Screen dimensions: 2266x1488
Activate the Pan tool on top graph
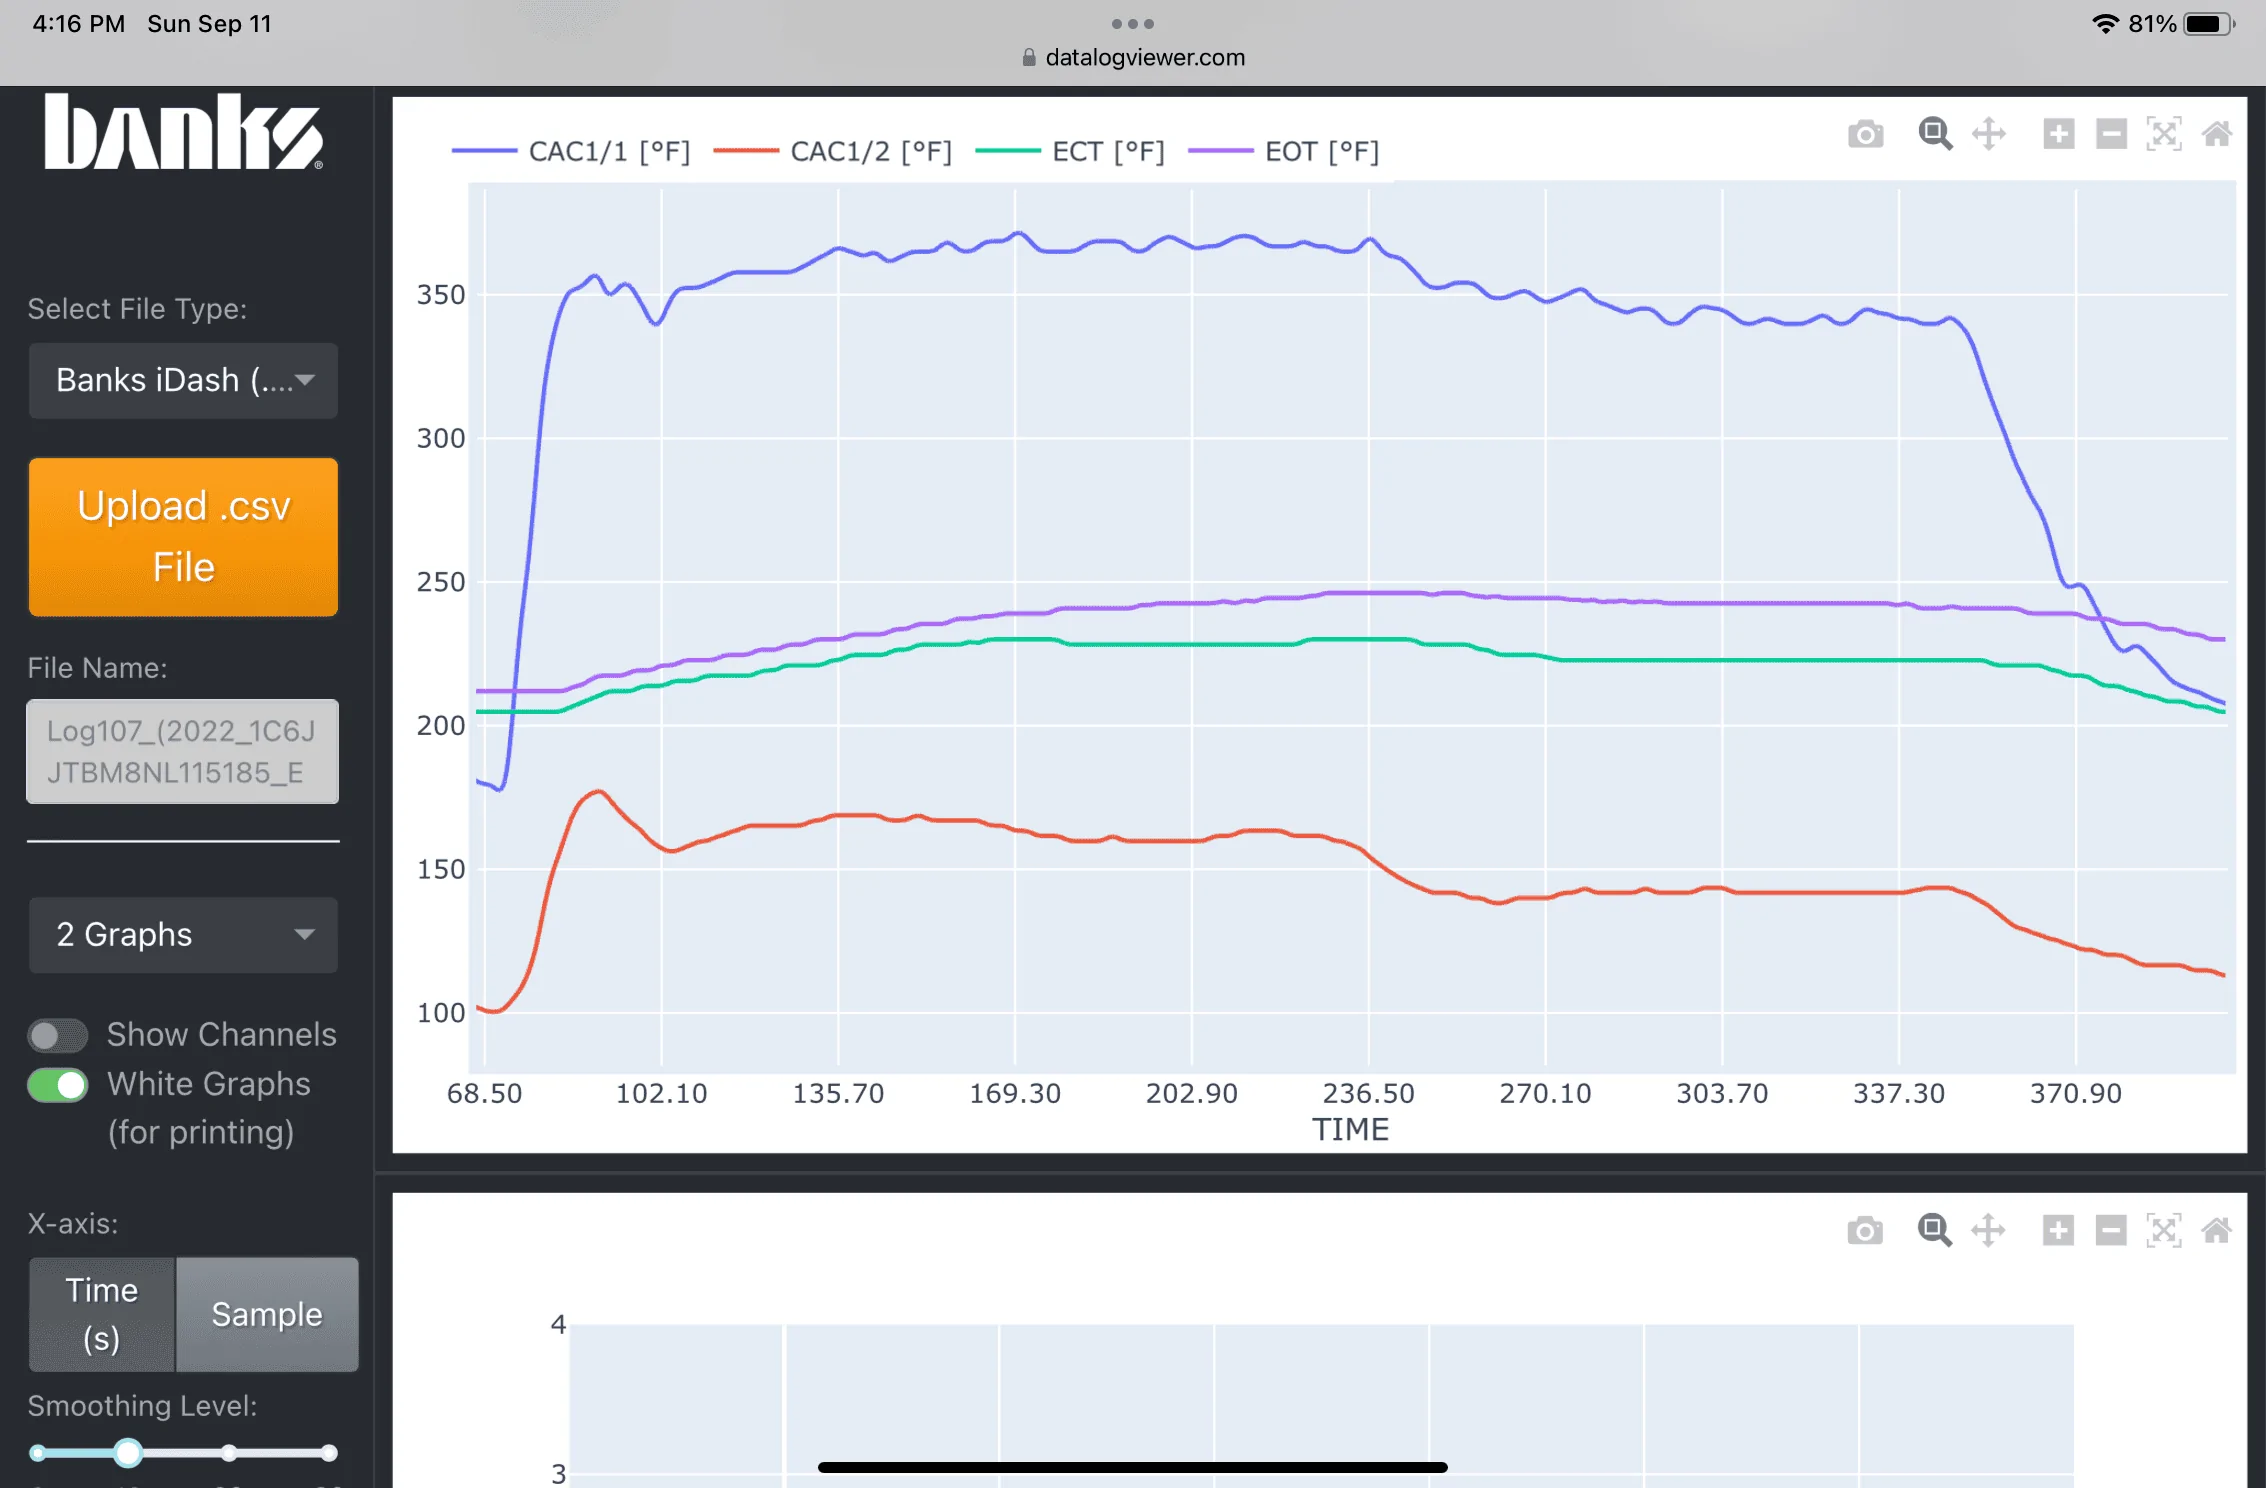tap(1988, 134)
